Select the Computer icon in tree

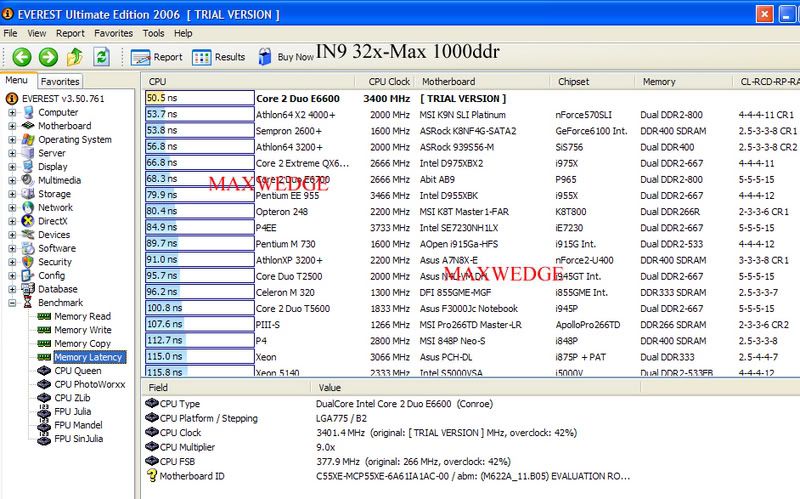click(x=28, y=112)
